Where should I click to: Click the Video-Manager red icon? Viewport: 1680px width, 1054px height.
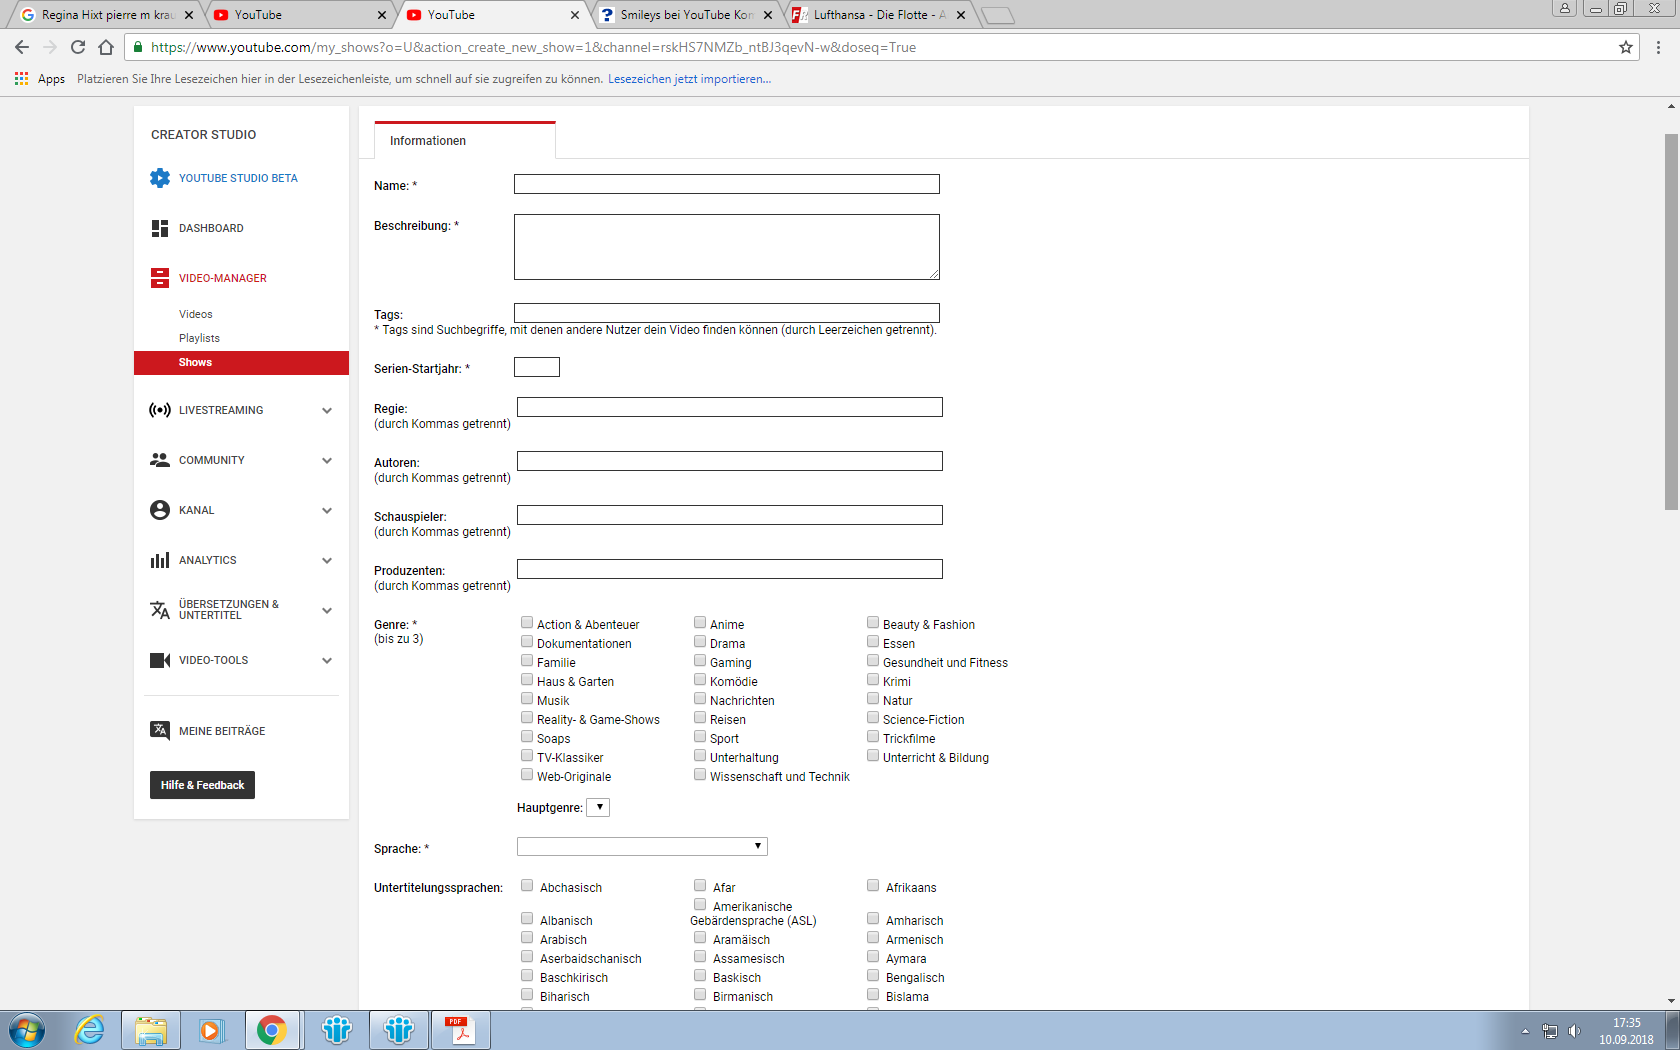point(160,278)
